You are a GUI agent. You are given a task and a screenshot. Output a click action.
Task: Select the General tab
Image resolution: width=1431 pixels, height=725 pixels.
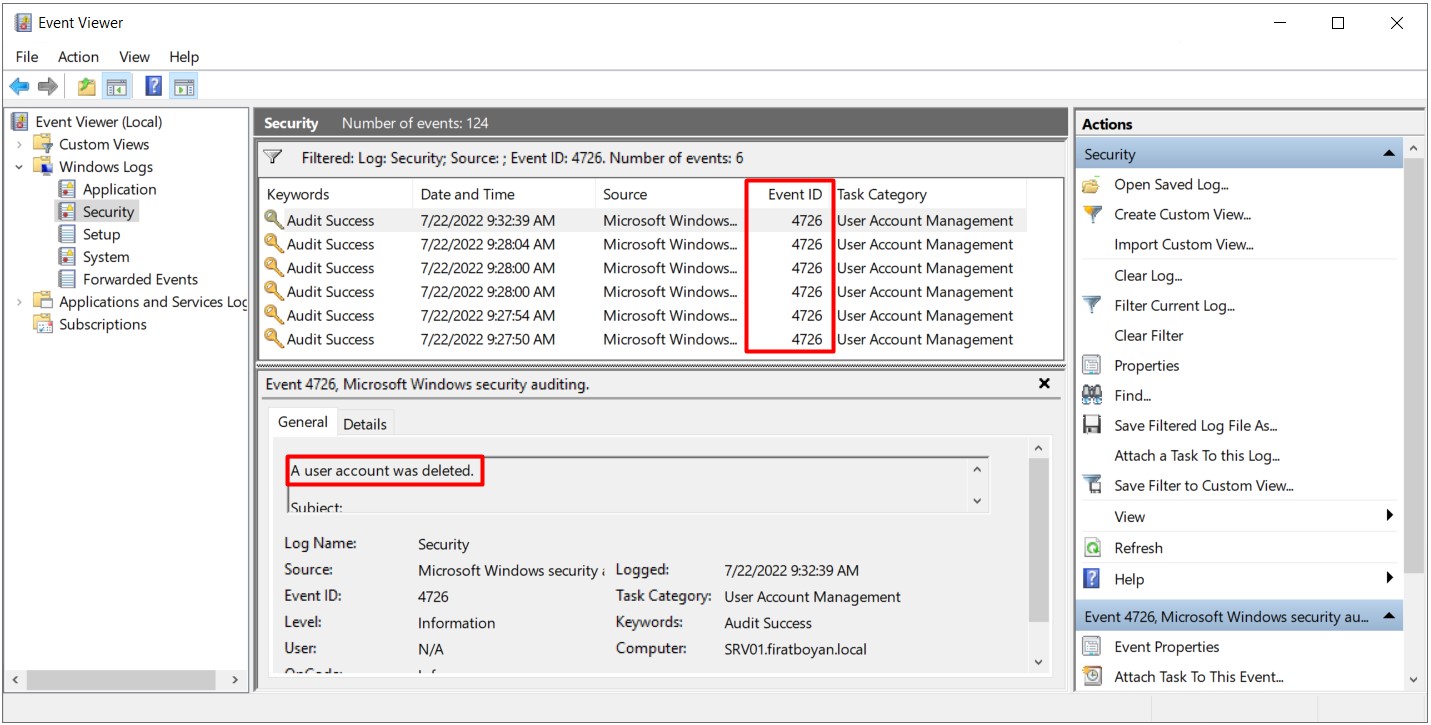click(303, 422)
